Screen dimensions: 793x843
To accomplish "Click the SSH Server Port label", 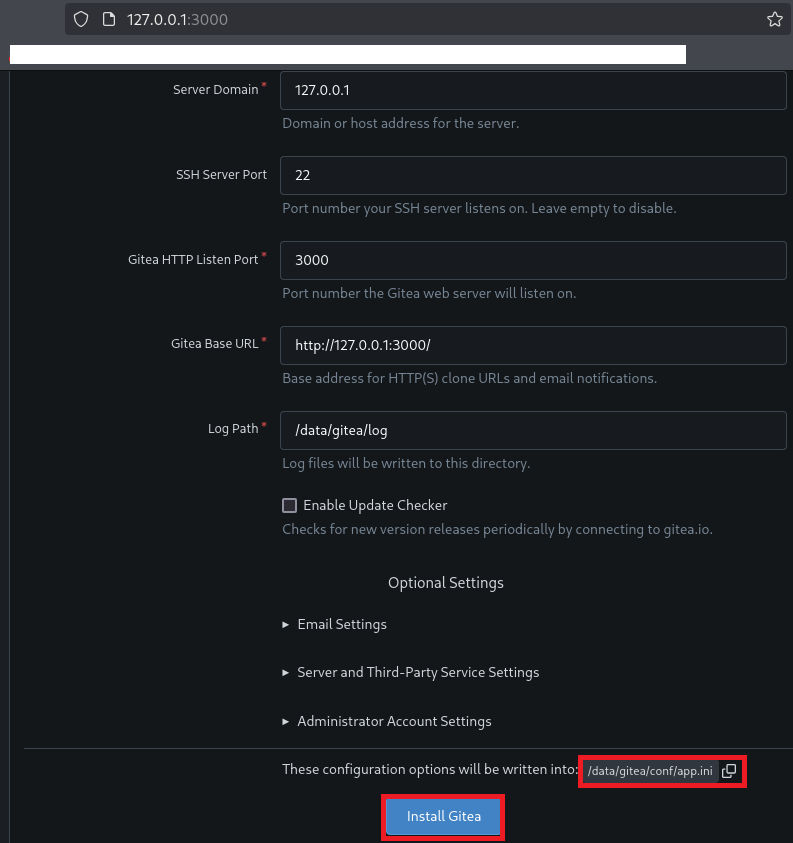I will click(221, 174).
